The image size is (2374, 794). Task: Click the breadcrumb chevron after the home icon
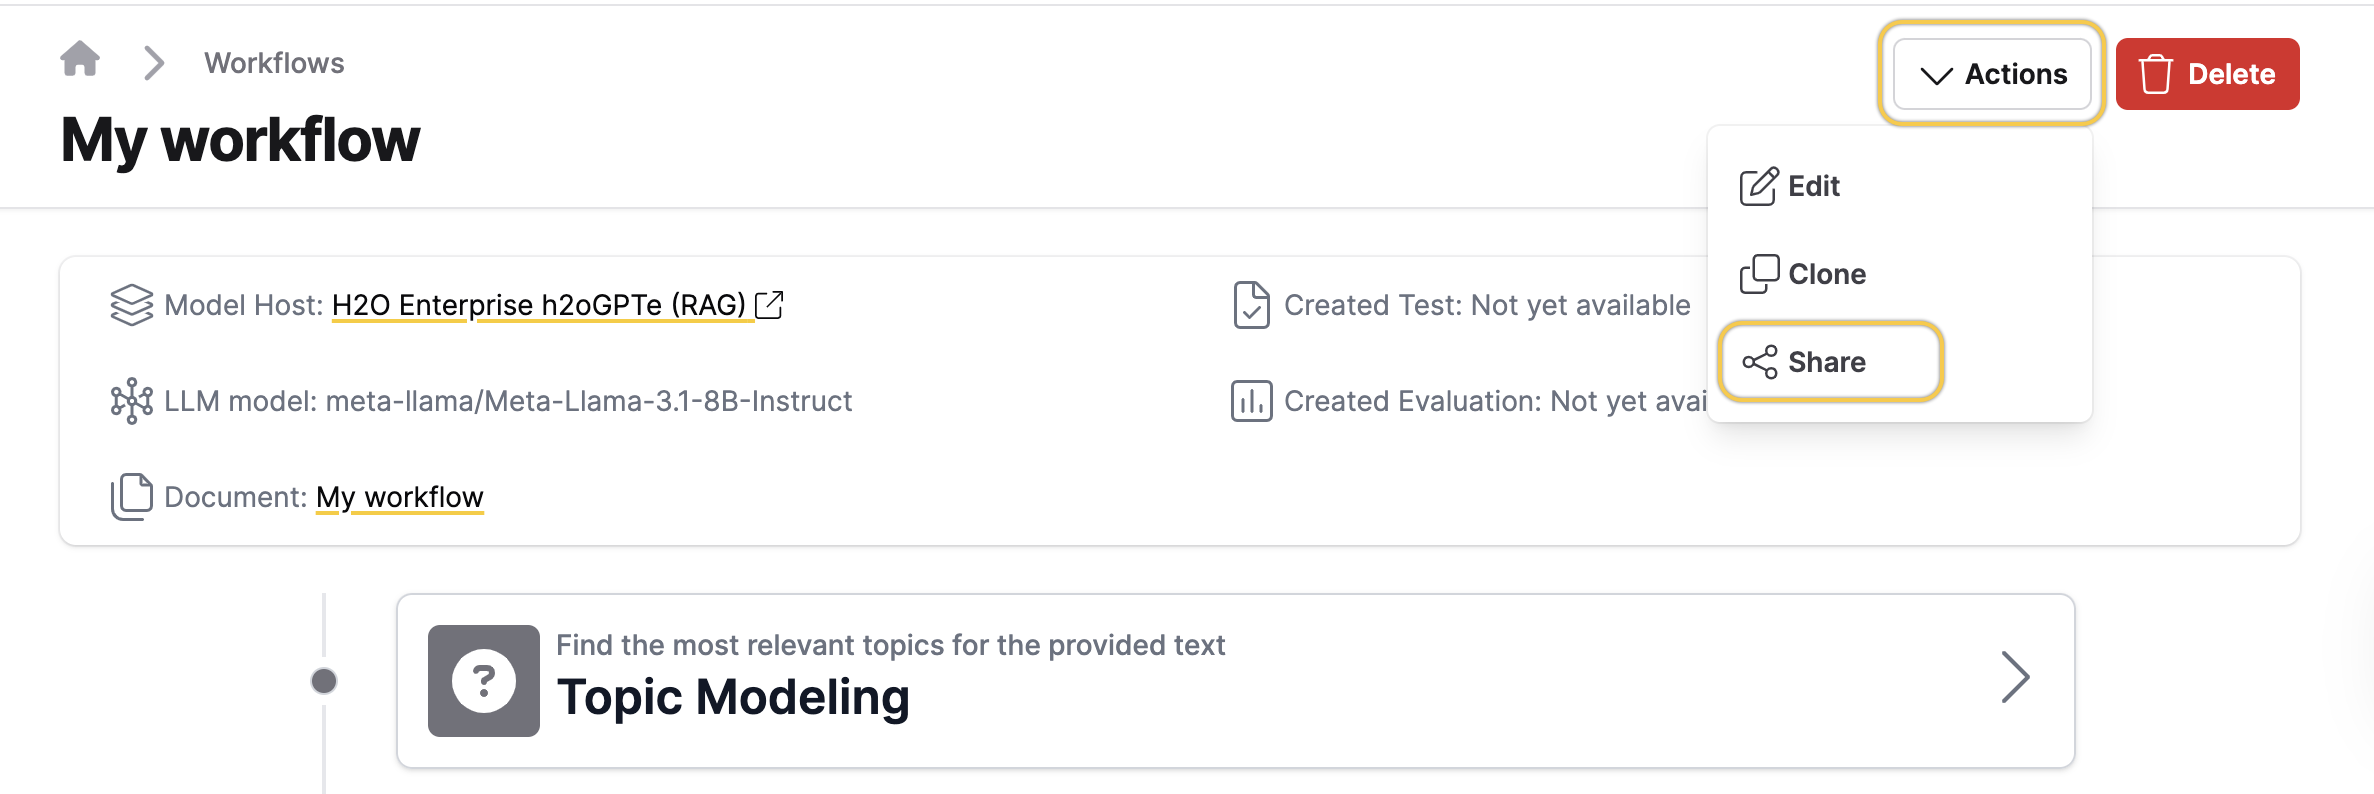tap(154, 62)
